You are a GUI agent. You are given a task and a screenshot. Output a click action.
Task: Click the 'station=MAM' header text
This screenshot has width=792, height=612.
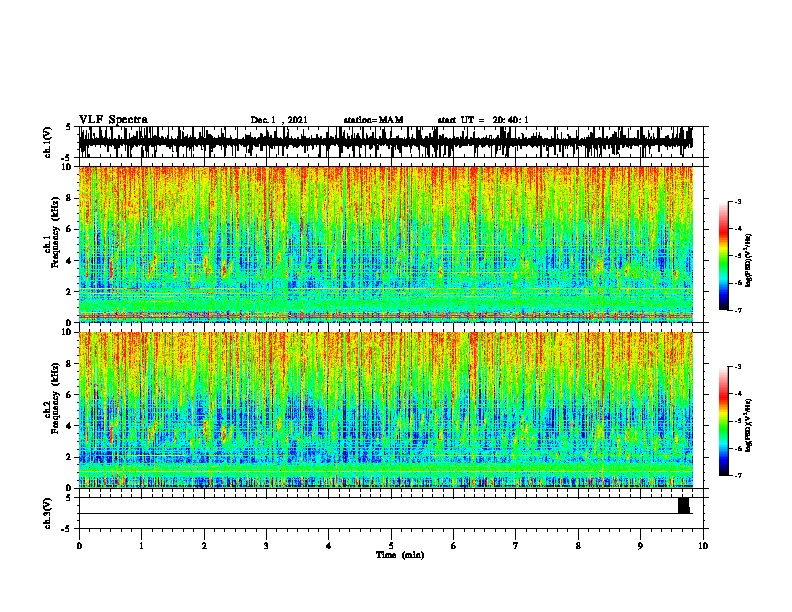point(373,120)
